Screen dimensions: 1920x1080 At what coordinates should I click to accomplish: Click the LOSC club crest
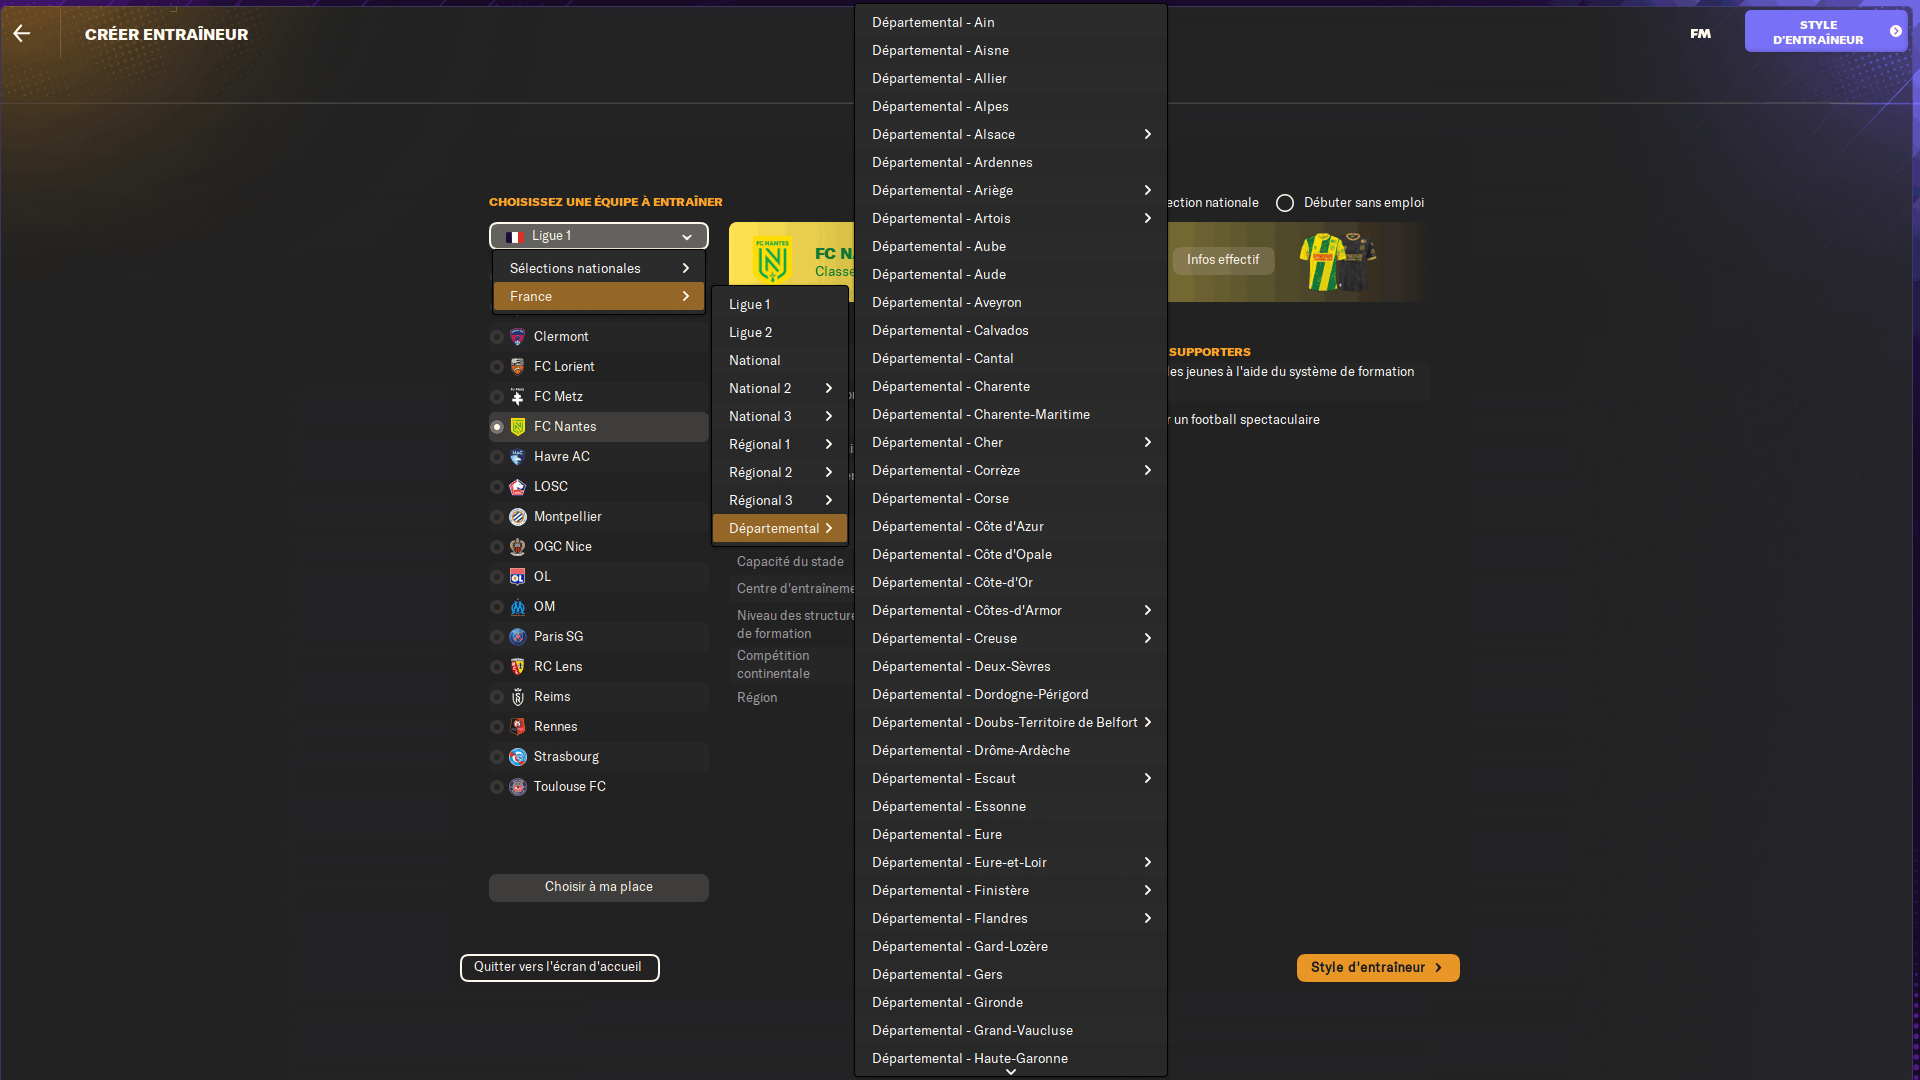(x=517, y=487)
